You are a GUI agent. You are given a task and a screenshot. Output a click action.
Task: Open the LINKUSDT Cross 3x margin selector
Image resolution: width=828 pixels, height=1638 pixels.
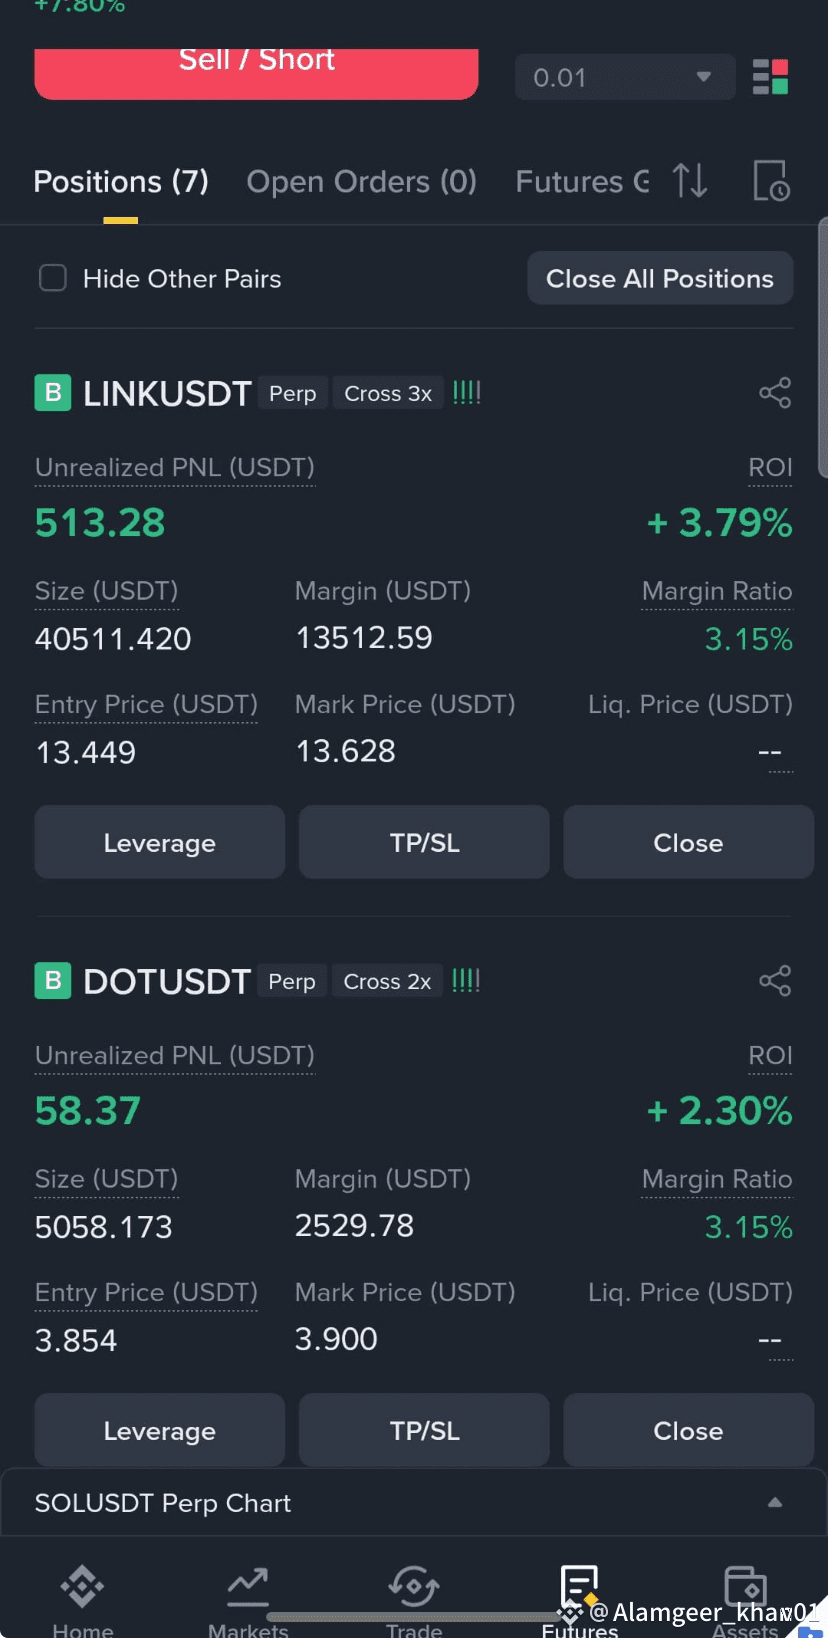pyautogui.click(x=388, y=394)
